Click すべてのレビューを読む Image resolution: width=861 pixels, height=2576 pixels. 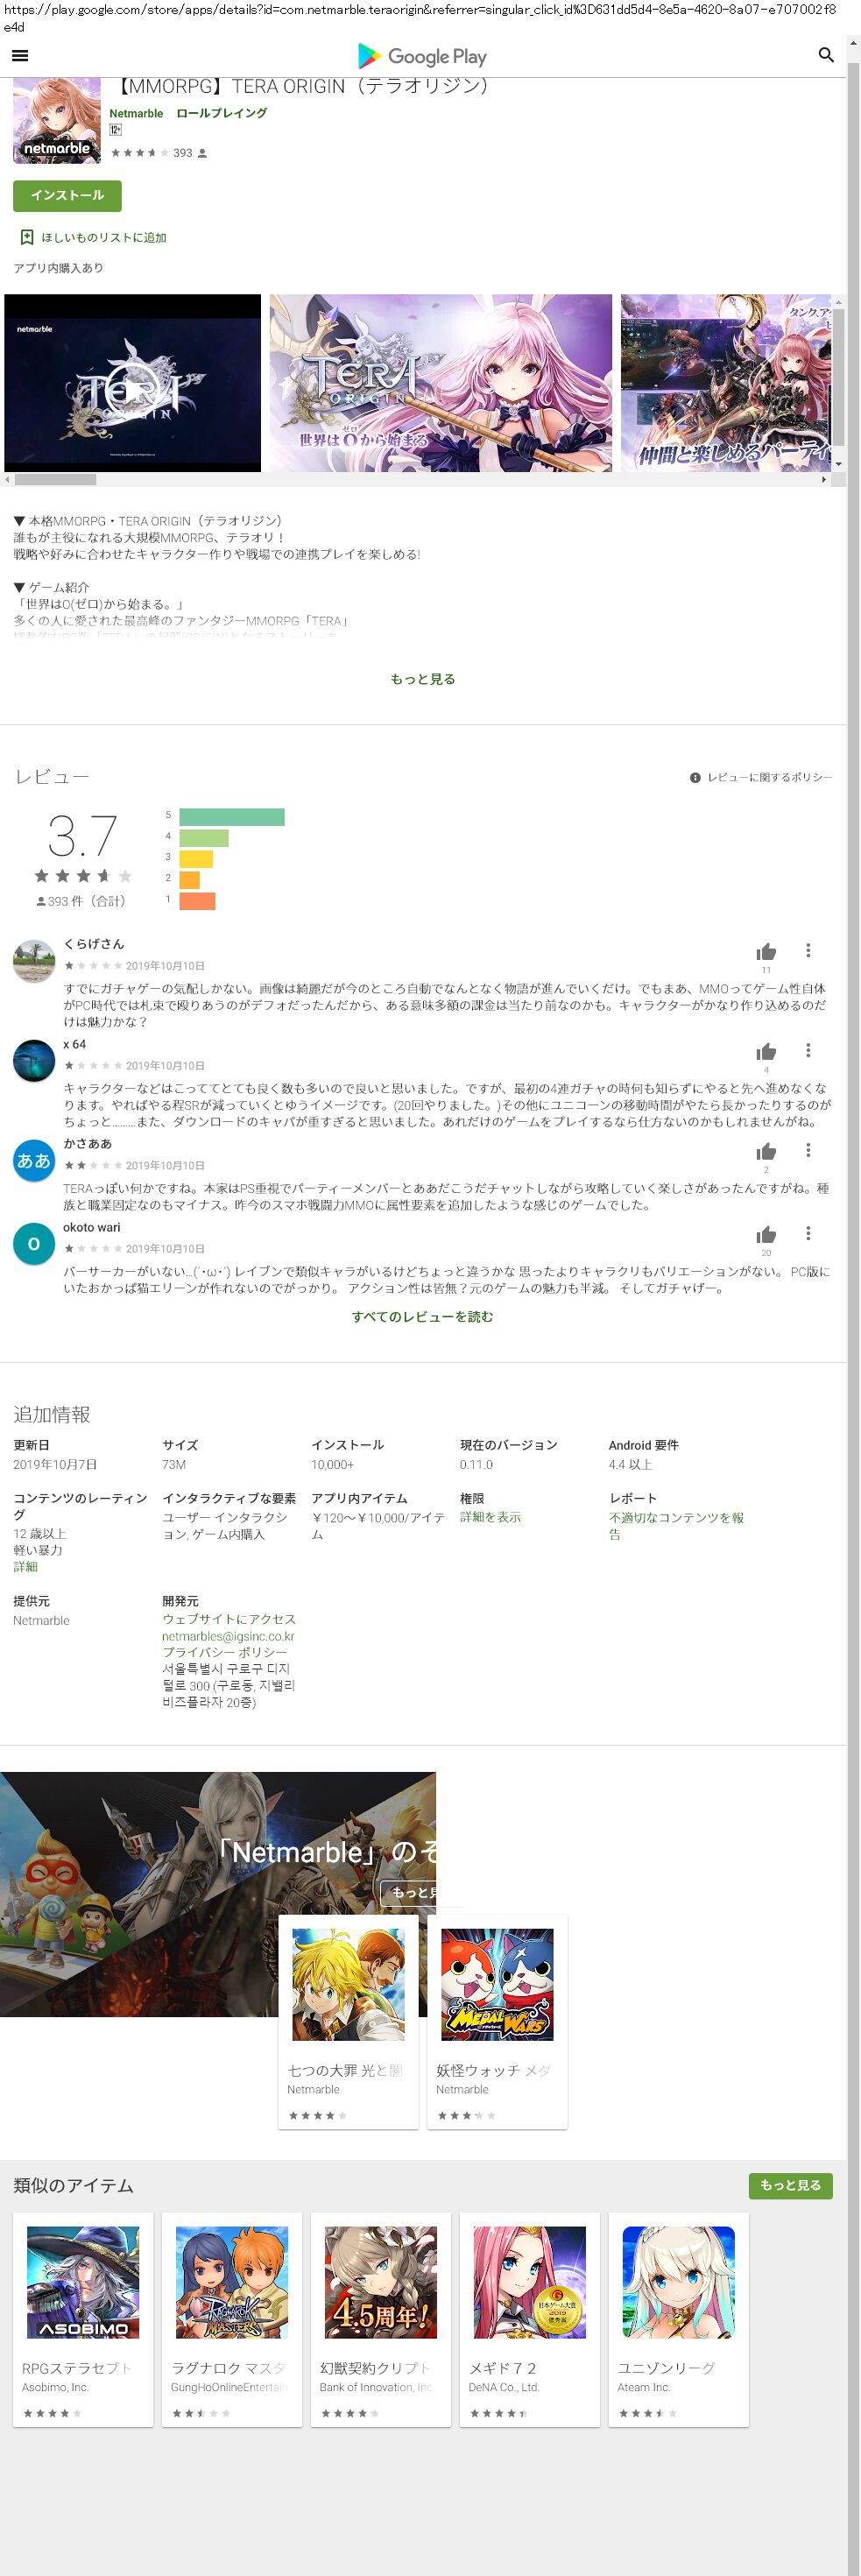click(x=423, y=1317)
